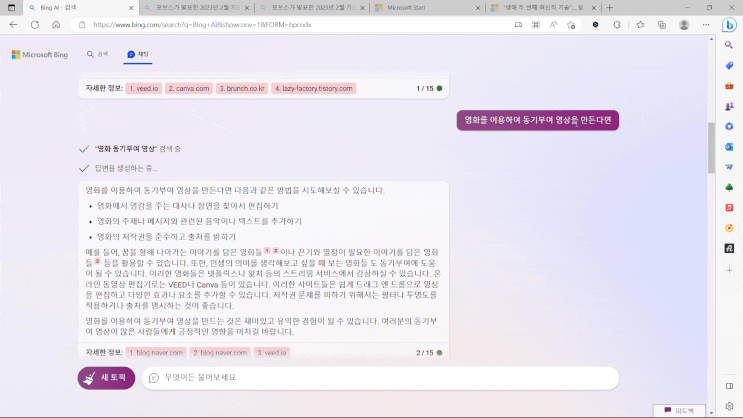Screen dimensions: 743x418
Task: Open the red music sidebar app
Action: pyautogui.click(x=729, y=208)
